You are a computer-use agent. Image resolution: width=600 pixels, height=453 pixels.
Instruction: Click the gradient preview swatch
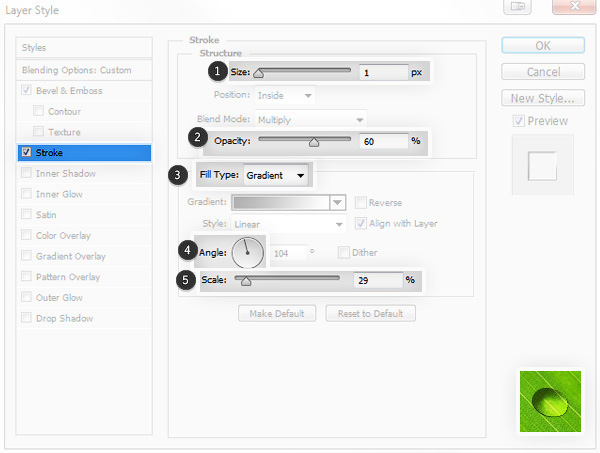coord(281,202)
